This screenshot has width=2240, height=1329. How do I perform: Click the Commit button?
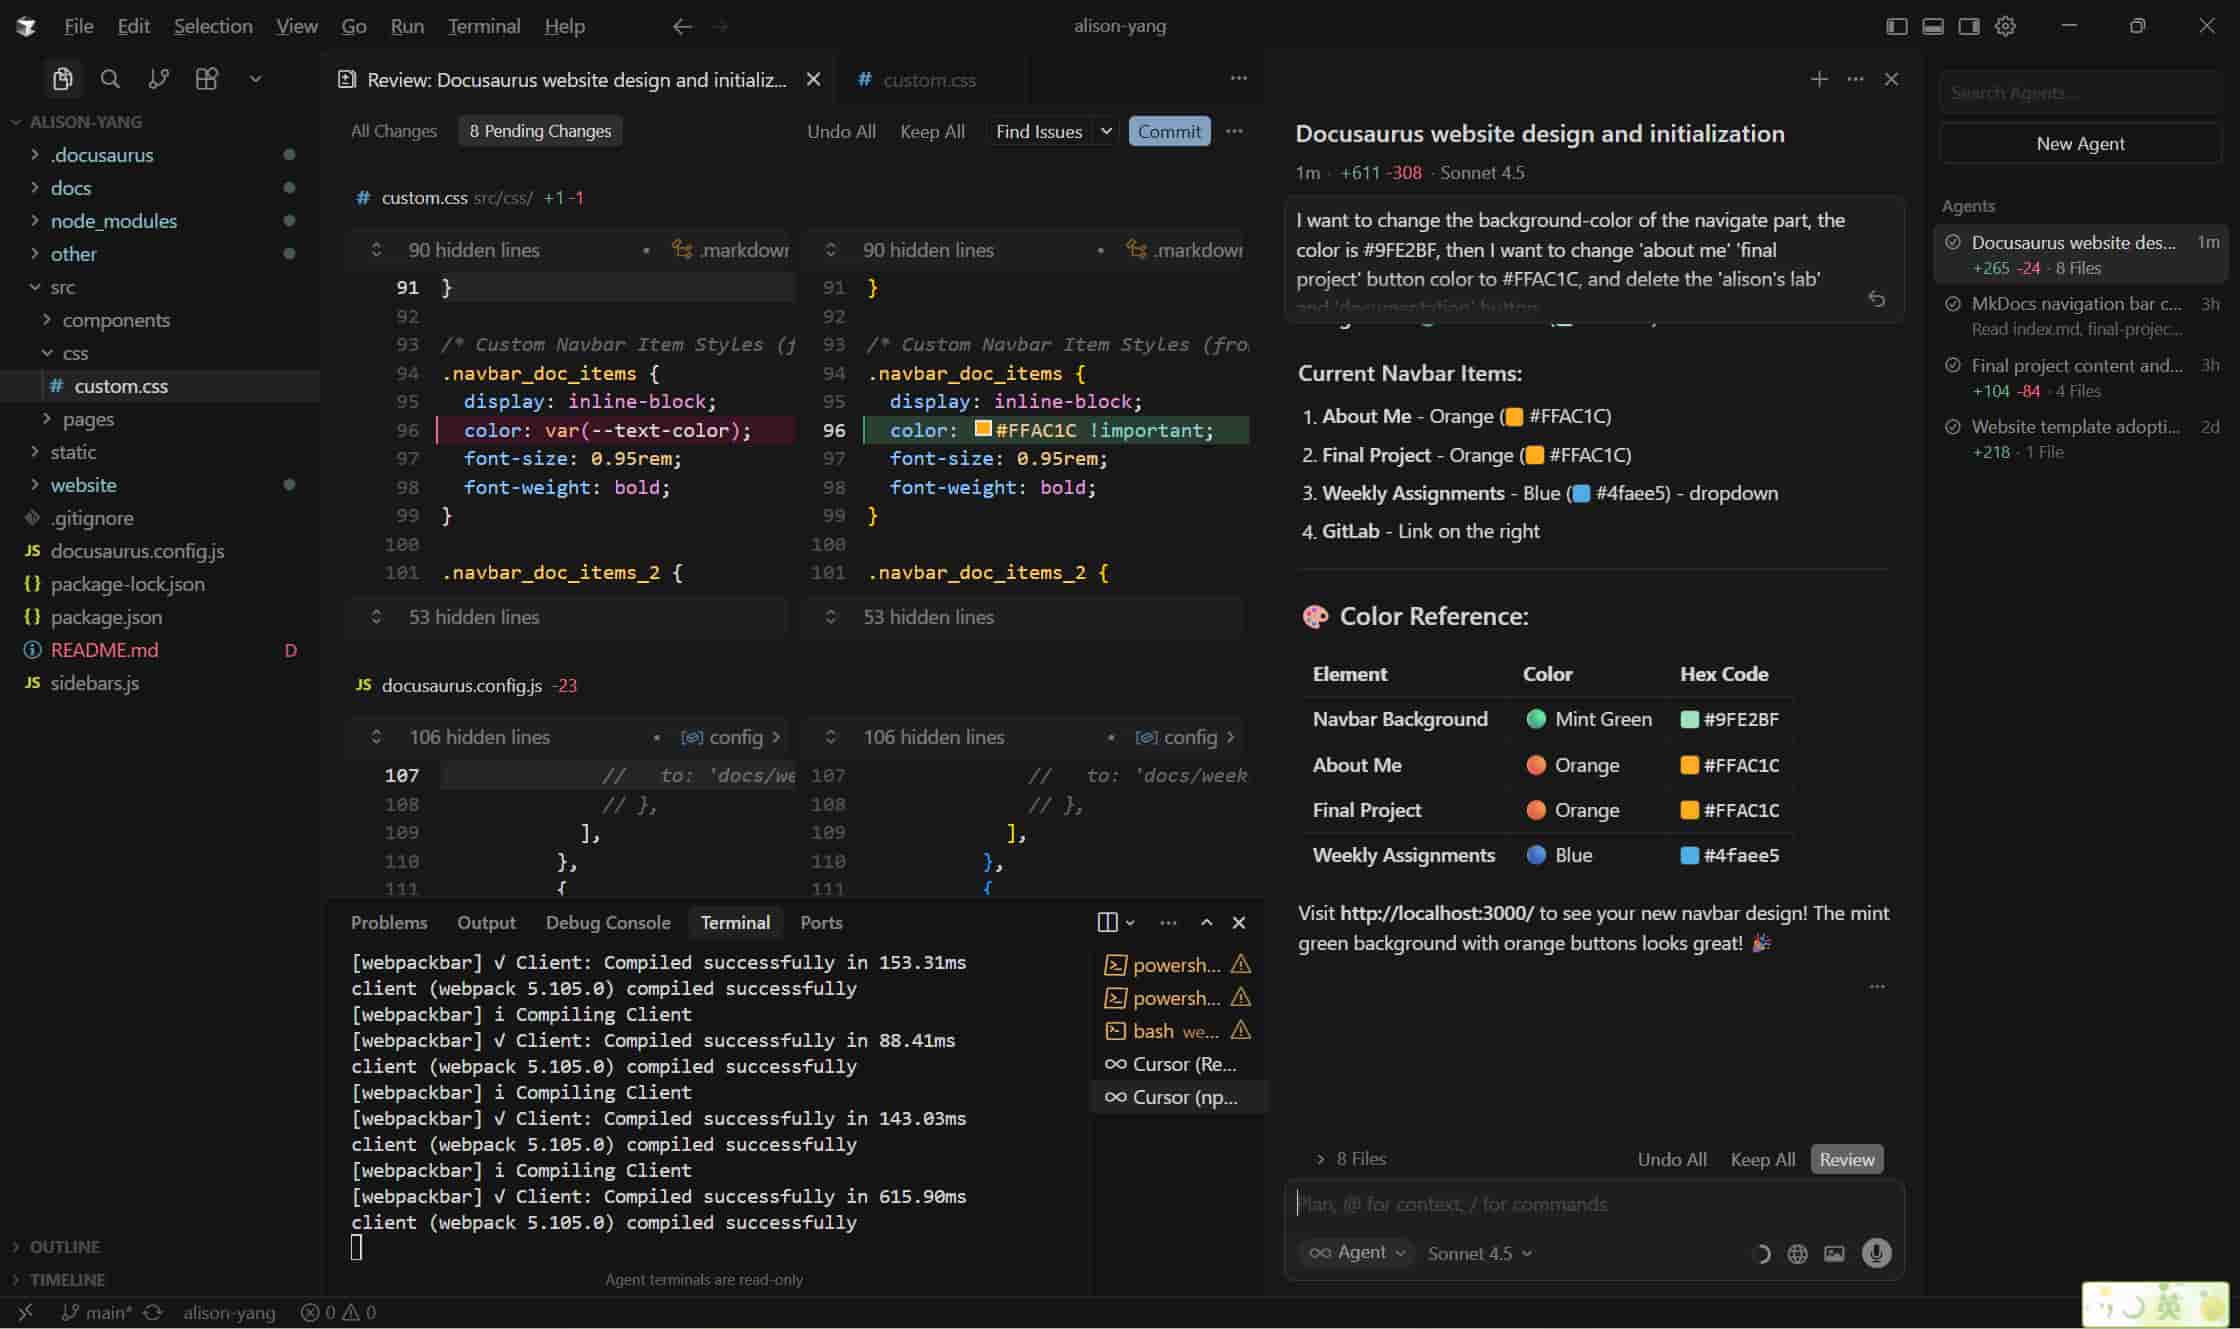[x=1168, y=131]
